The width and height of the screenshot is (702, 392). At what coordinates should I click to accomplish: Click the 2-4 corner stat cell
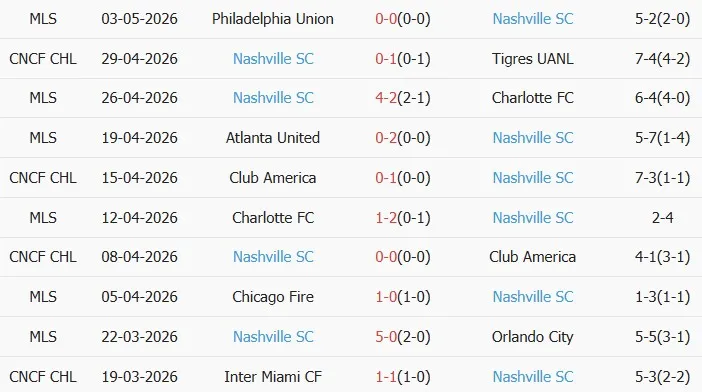click(x=663, y=217)
